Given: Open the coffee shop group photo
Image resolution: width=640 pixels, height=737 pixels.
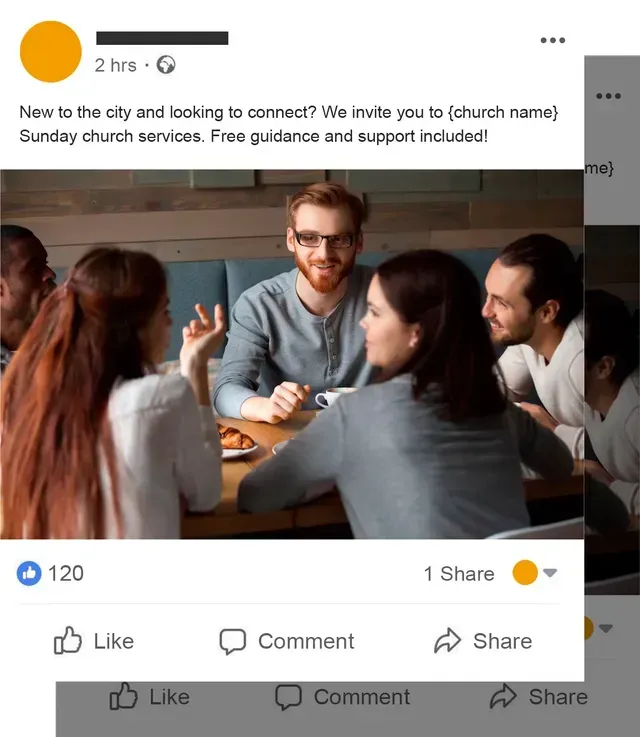Looking at the screenshot, I should pyautogui.click(x=292, y=354).
